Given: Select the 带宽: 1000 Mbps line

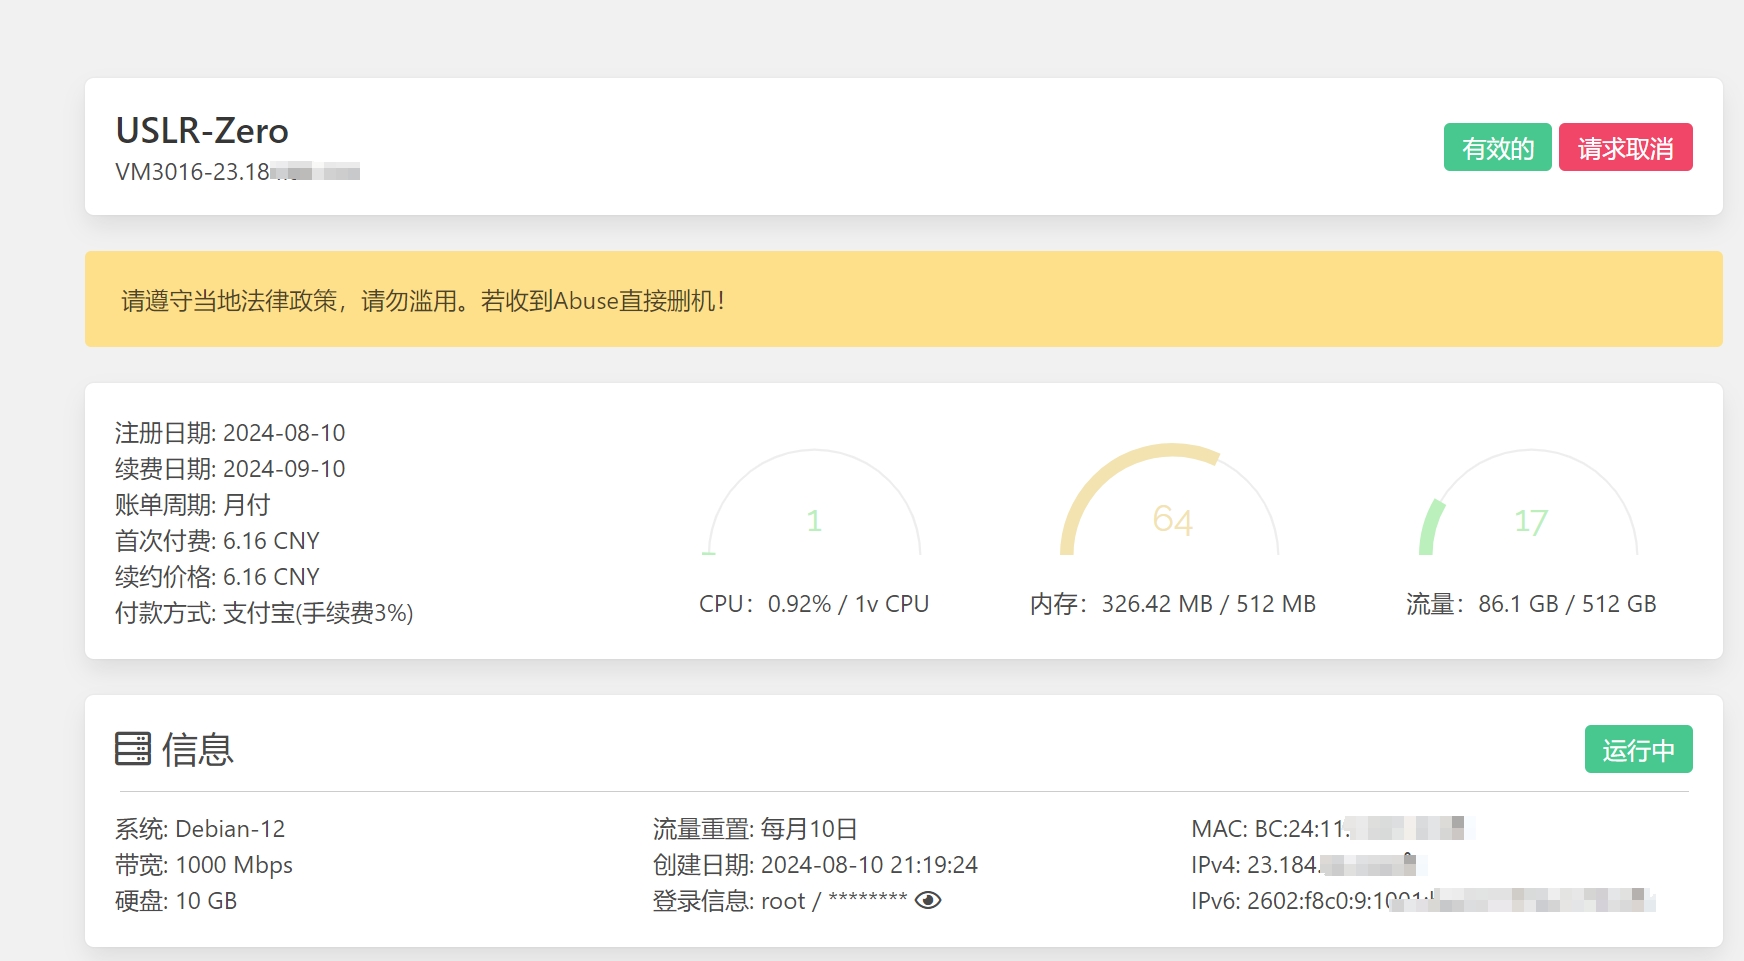Looking at the screenshot, I should pos(204,865).
